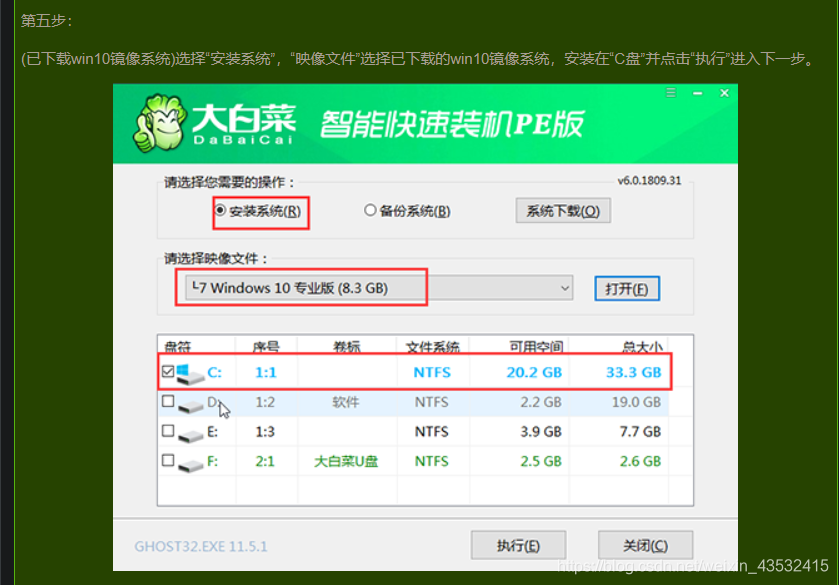Click the 2.2 GB free space cell
Screen dimensions: 839x585
[x=541, y=402]
